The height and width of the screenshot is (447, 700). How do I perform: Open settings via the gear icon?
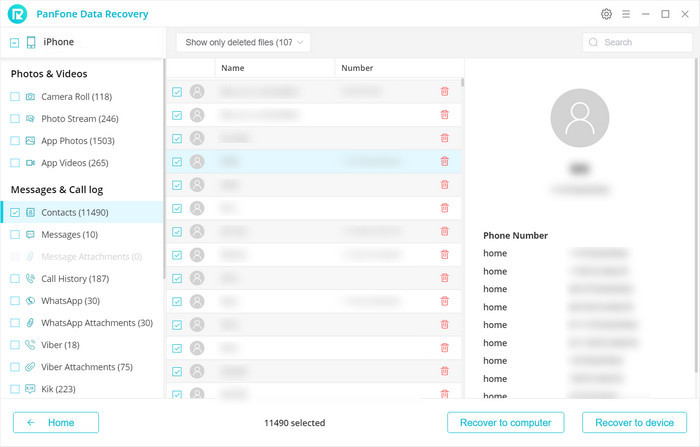point(606,14)
